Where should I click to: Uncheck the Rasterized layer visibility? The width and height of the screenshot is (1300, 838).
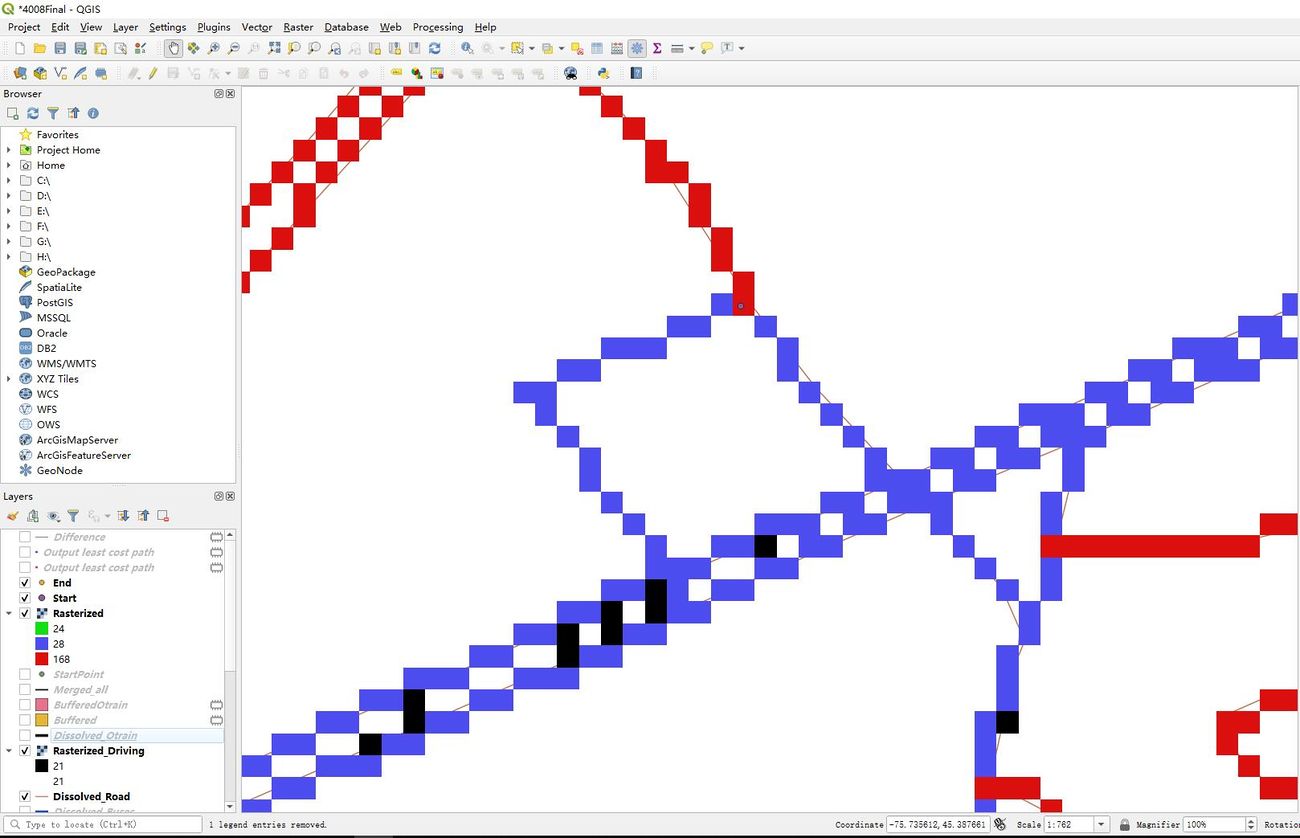[x=25, y=614]
